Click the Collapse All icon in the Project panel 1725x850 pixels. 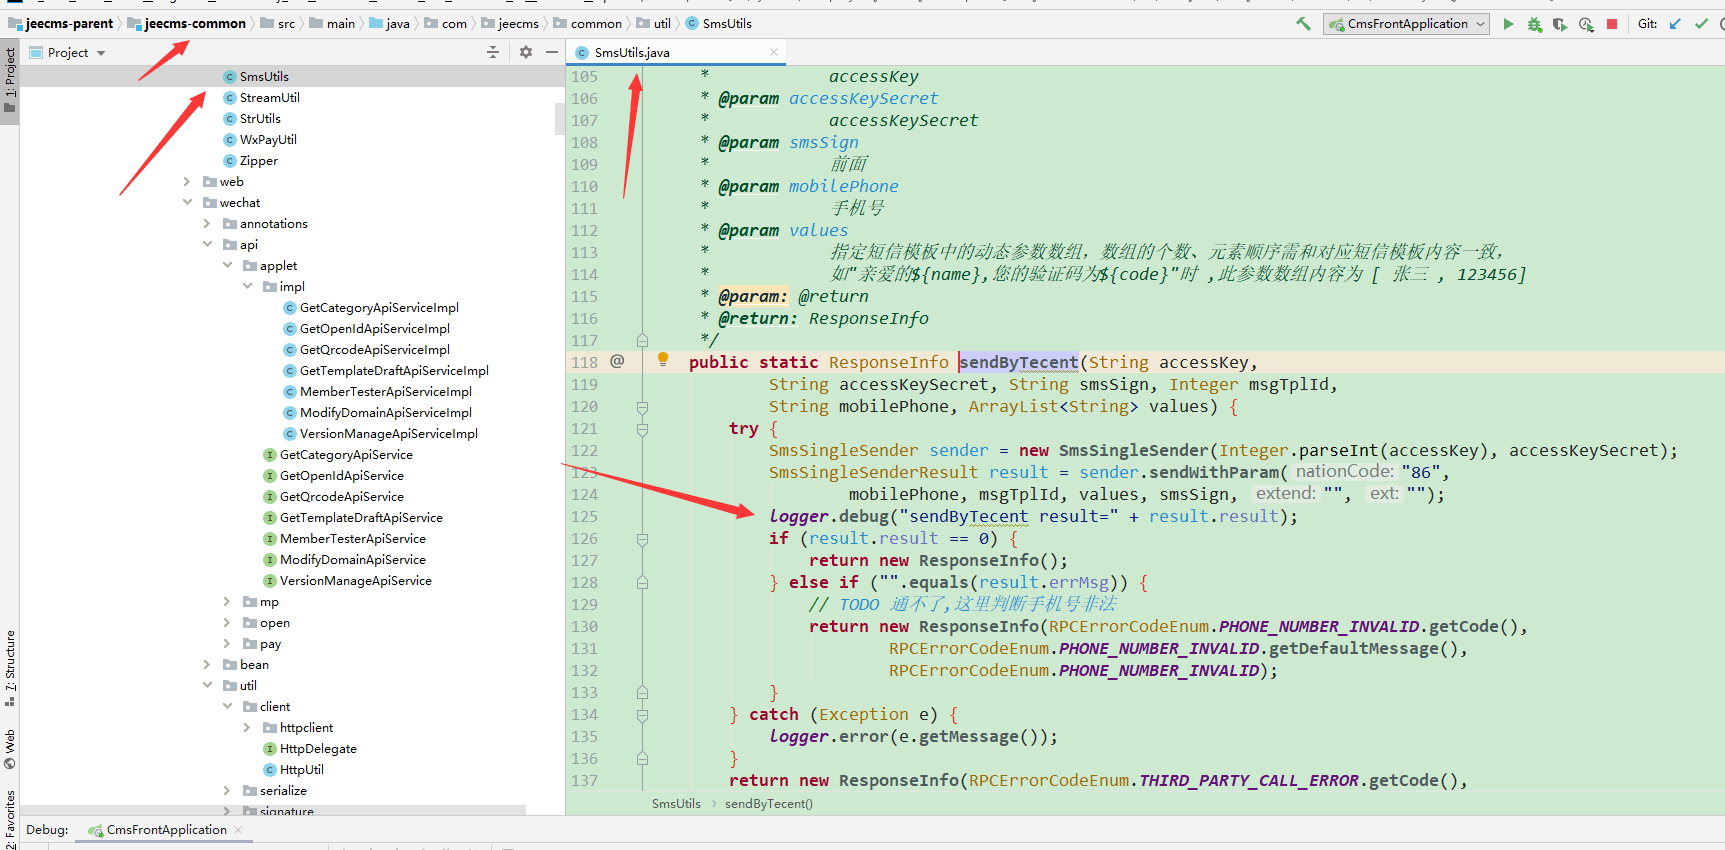(493, 52)
